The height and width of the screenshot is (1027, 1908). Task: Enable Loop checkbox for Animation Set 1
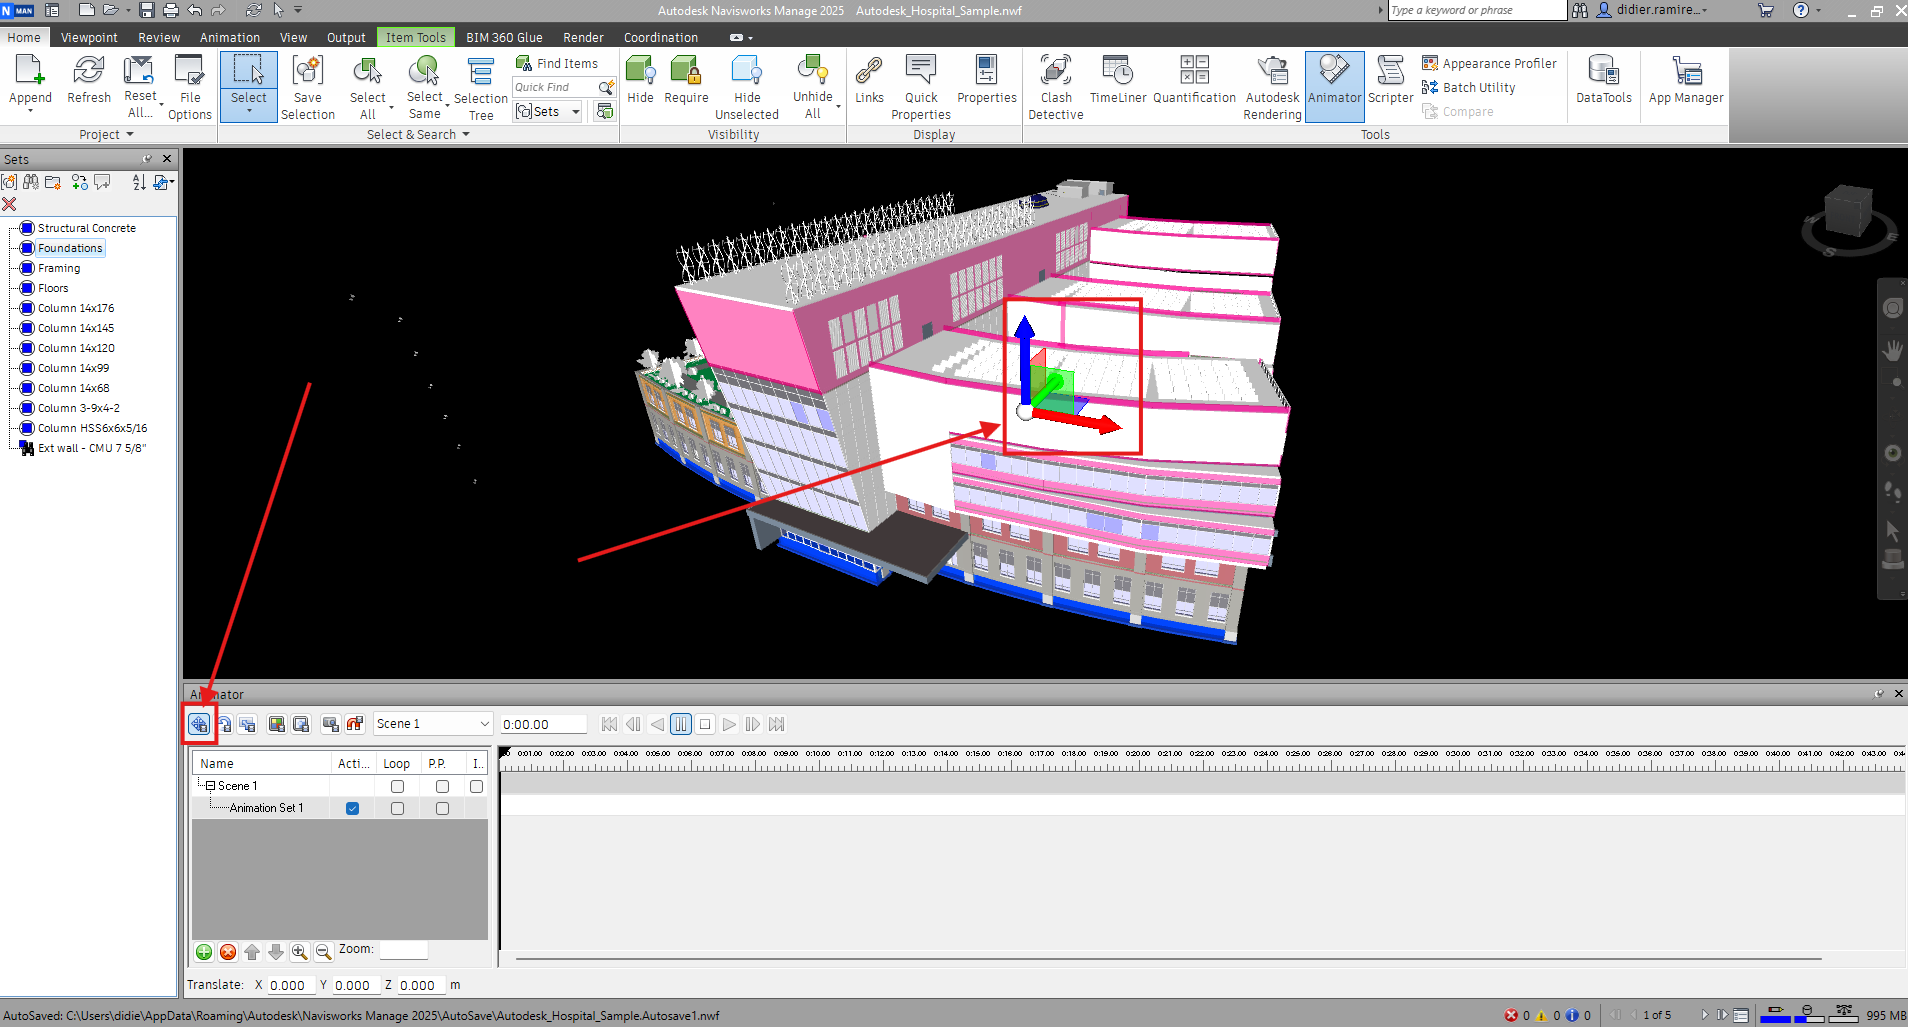click(397, 808)
